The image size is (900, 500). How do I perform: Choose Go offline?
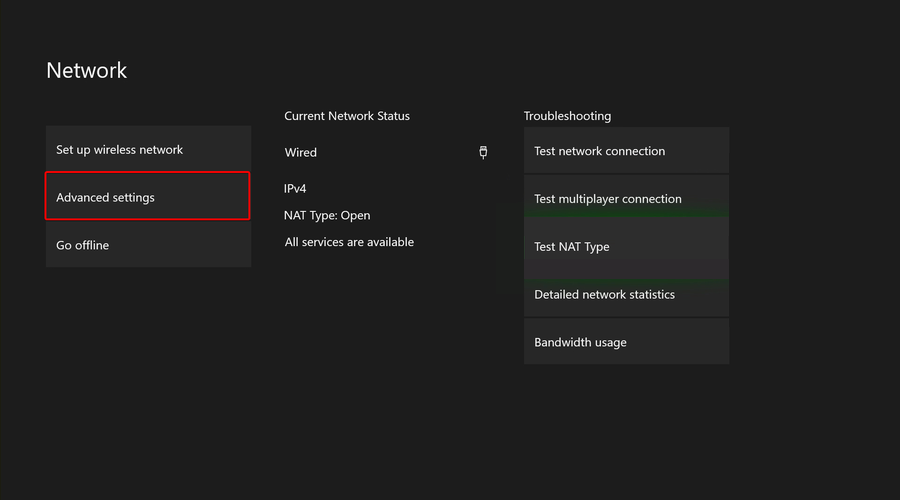pos(148,245)
